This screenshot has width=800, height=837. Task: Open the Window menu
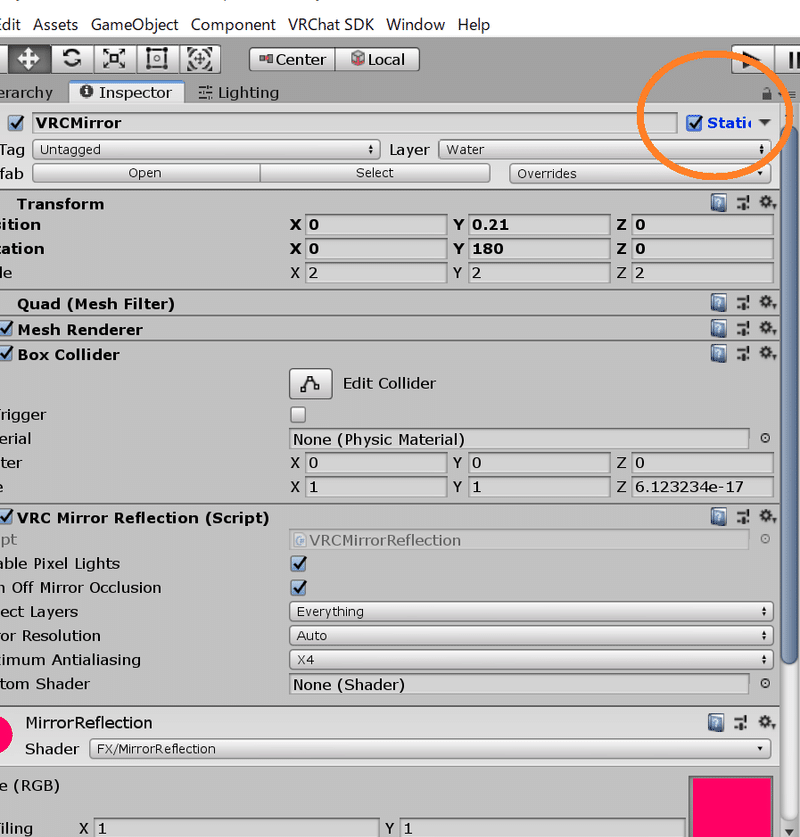(415, 25)
